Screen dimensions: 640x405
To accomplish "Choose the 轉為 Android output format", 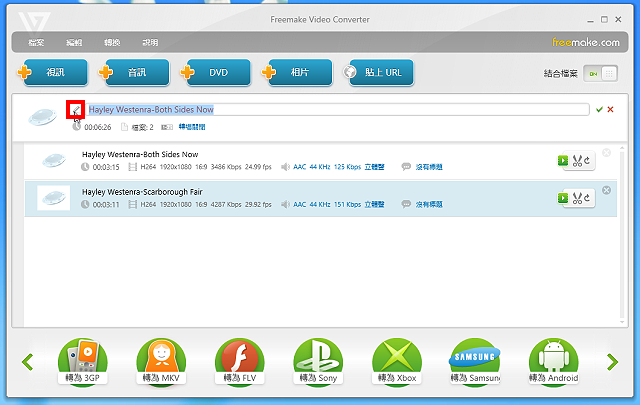I will point(553,362).
